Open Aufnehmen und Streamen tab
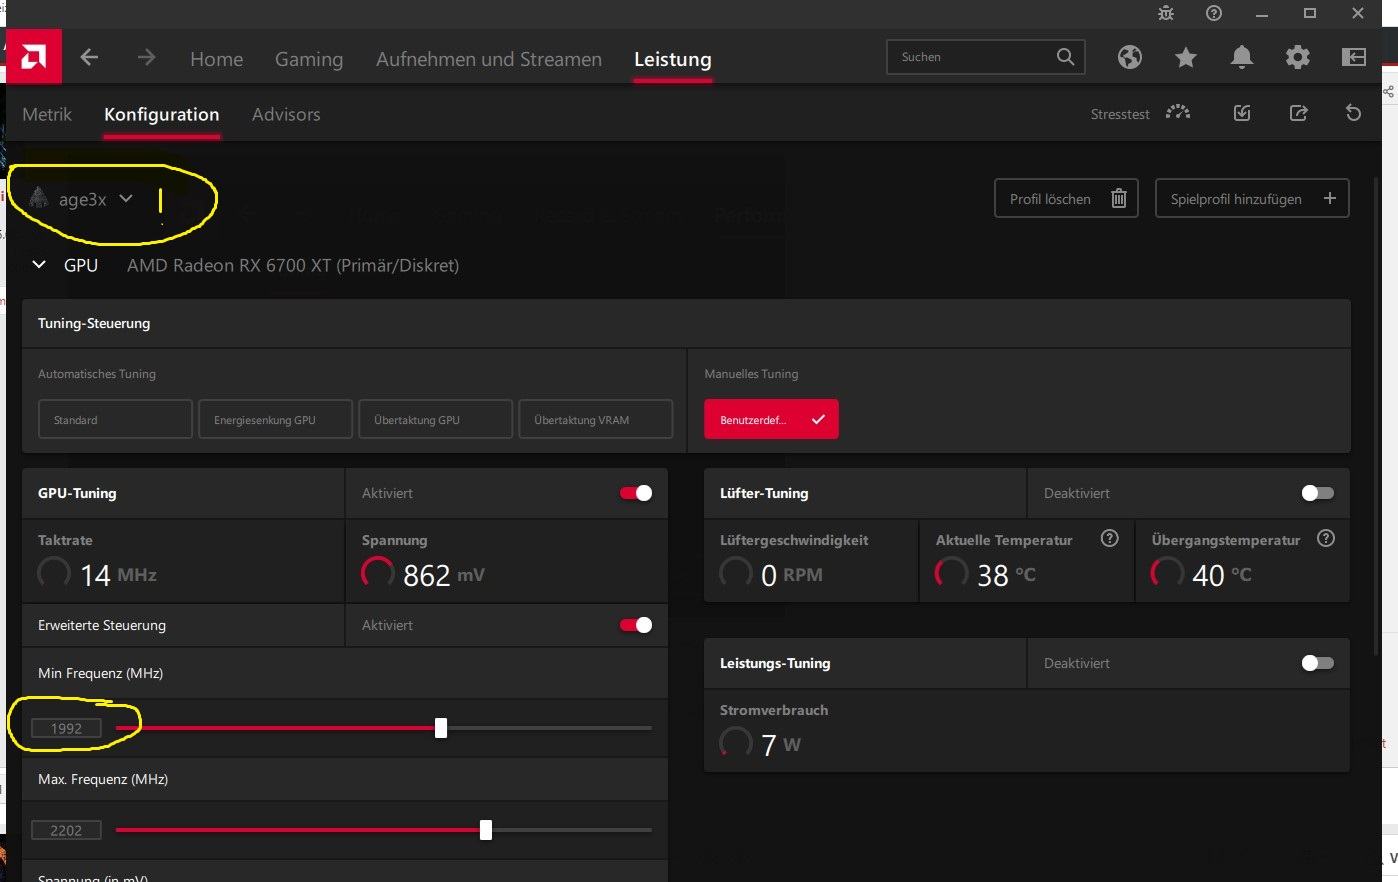This screenshot has width=1398, height=882. click(x=489, y=59)
